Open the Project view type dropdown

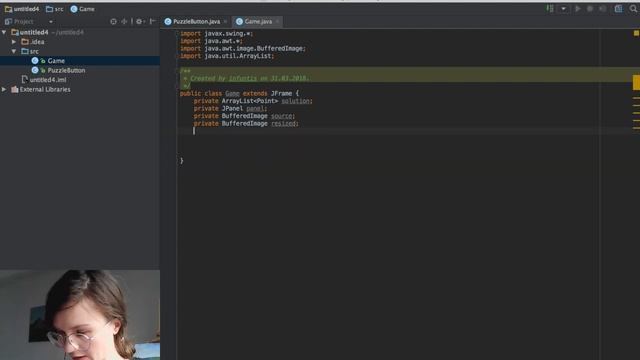(51, 22)
